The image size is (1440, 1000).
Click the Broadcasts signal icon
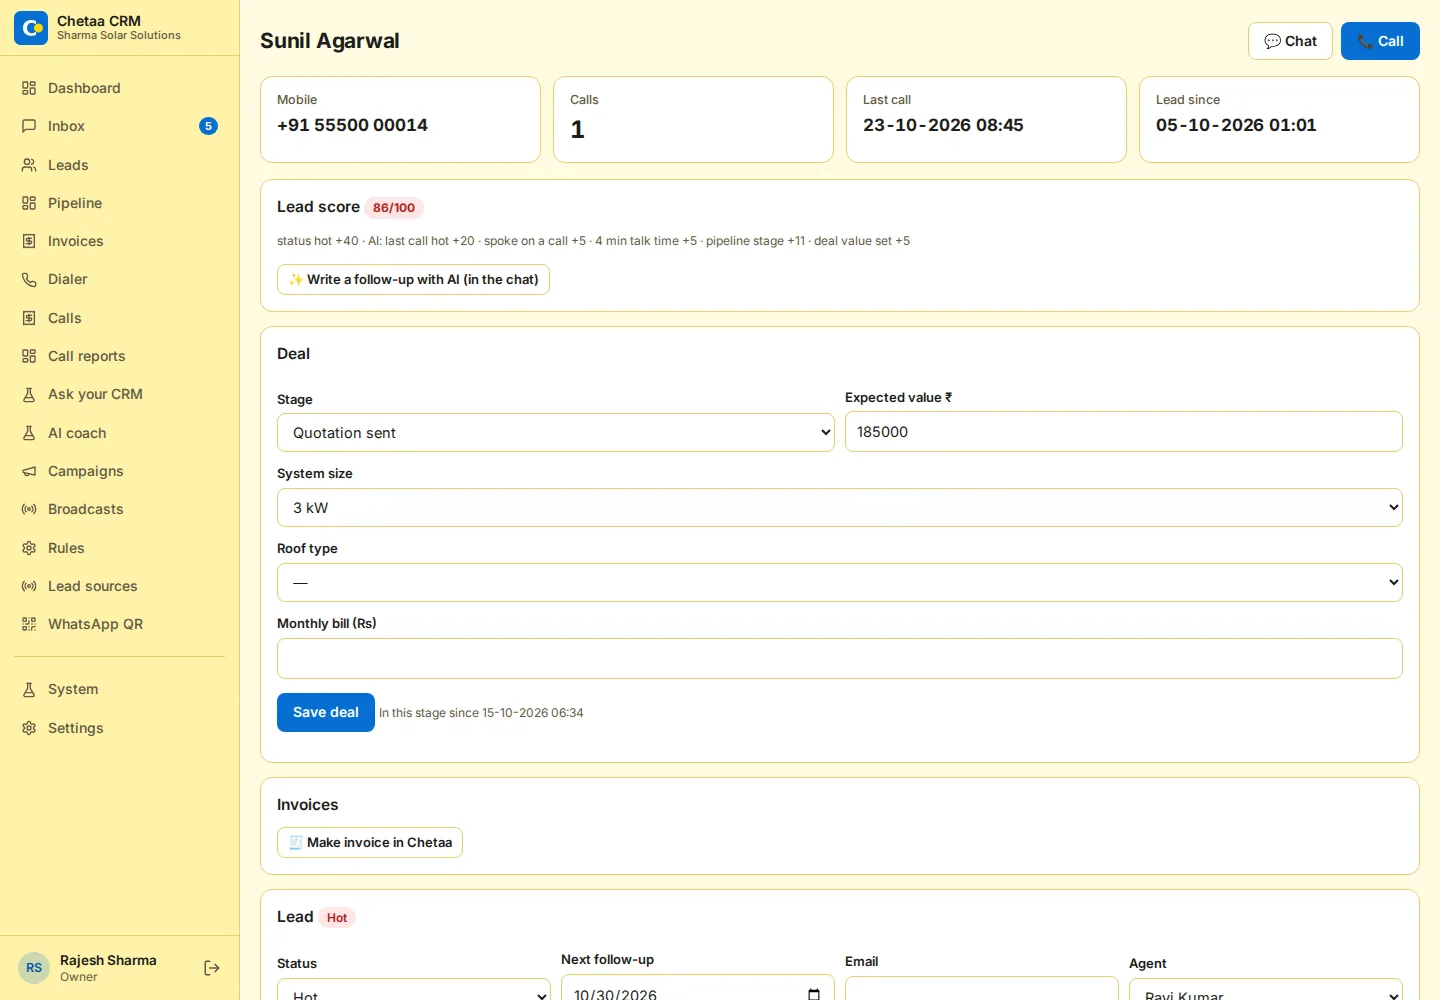click(29, 509)
